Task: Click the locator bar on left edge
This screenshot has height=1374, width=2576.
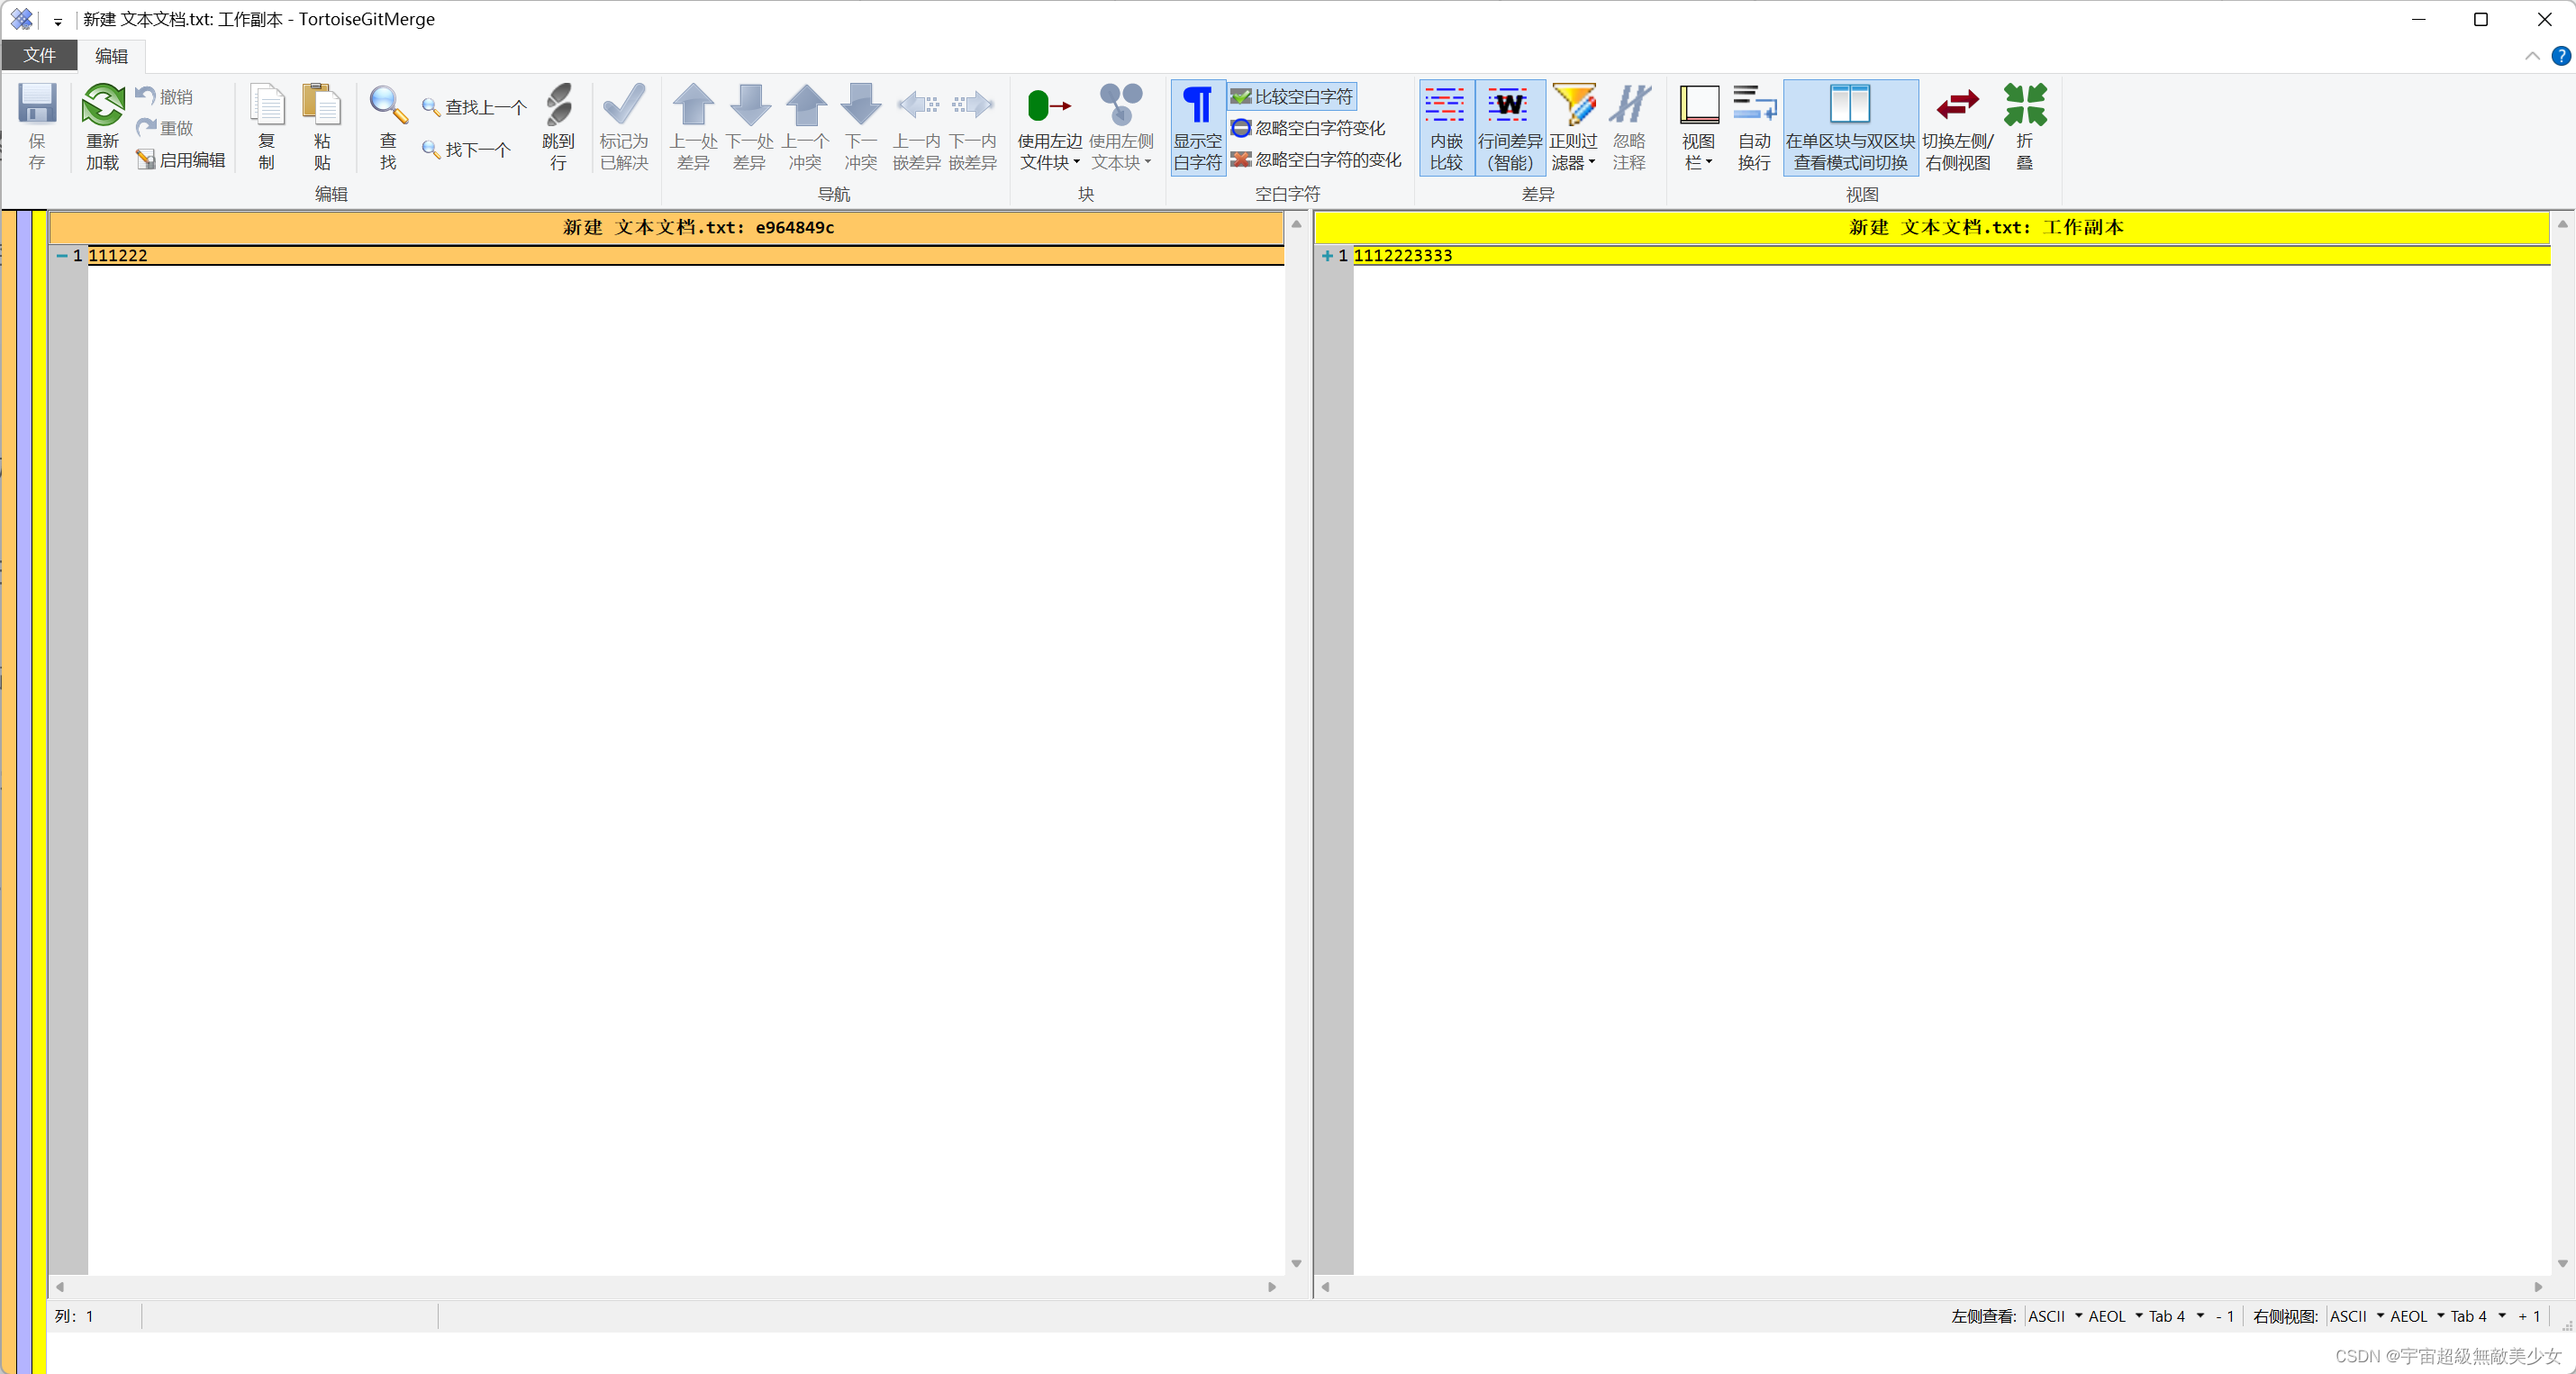Action: point(23,790)
